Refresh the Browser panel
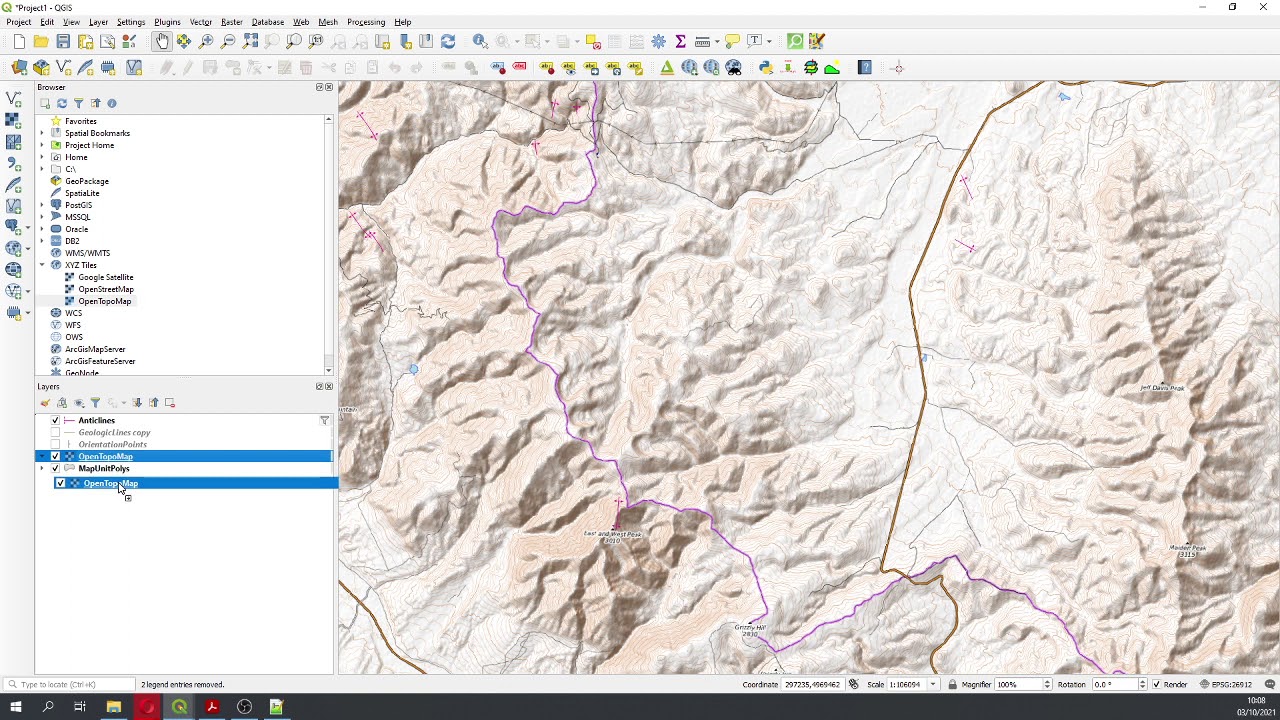The height and width of the screenshot is (720, 1280). [62, 103]
